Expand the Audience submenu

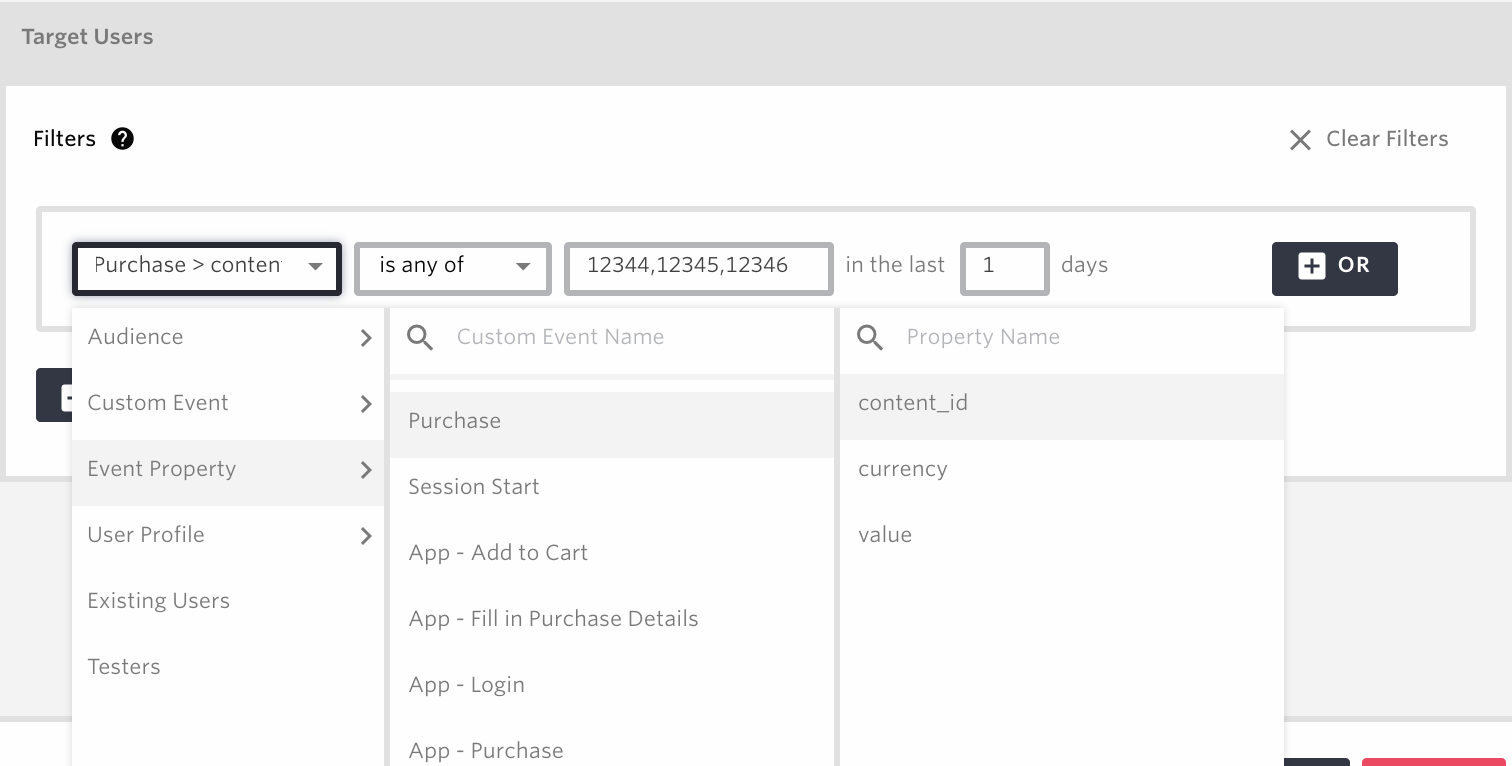tap(228, 337)
